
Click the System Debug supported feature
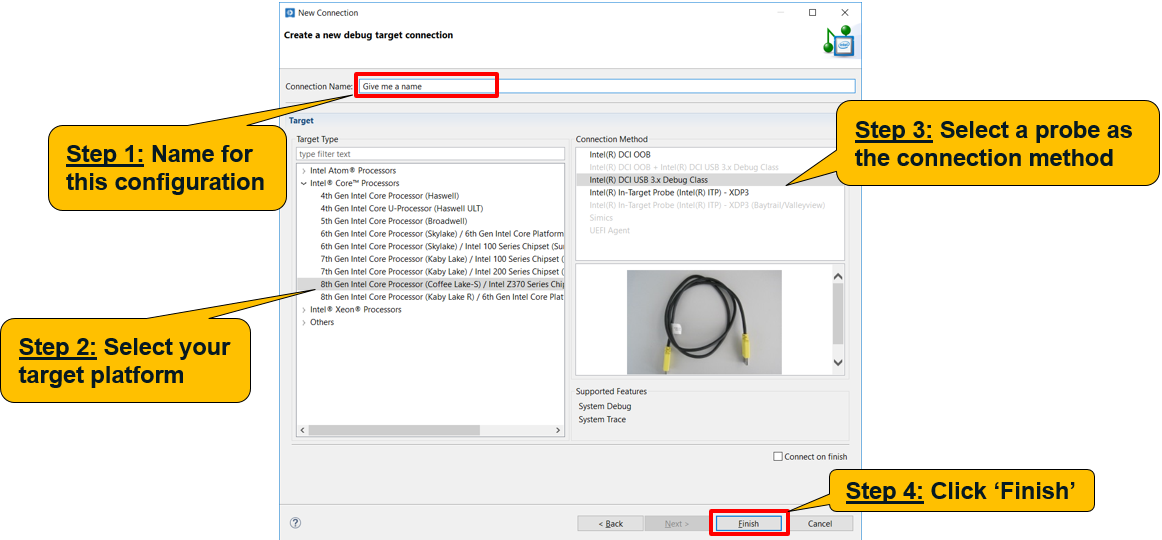tap(605, 406)
